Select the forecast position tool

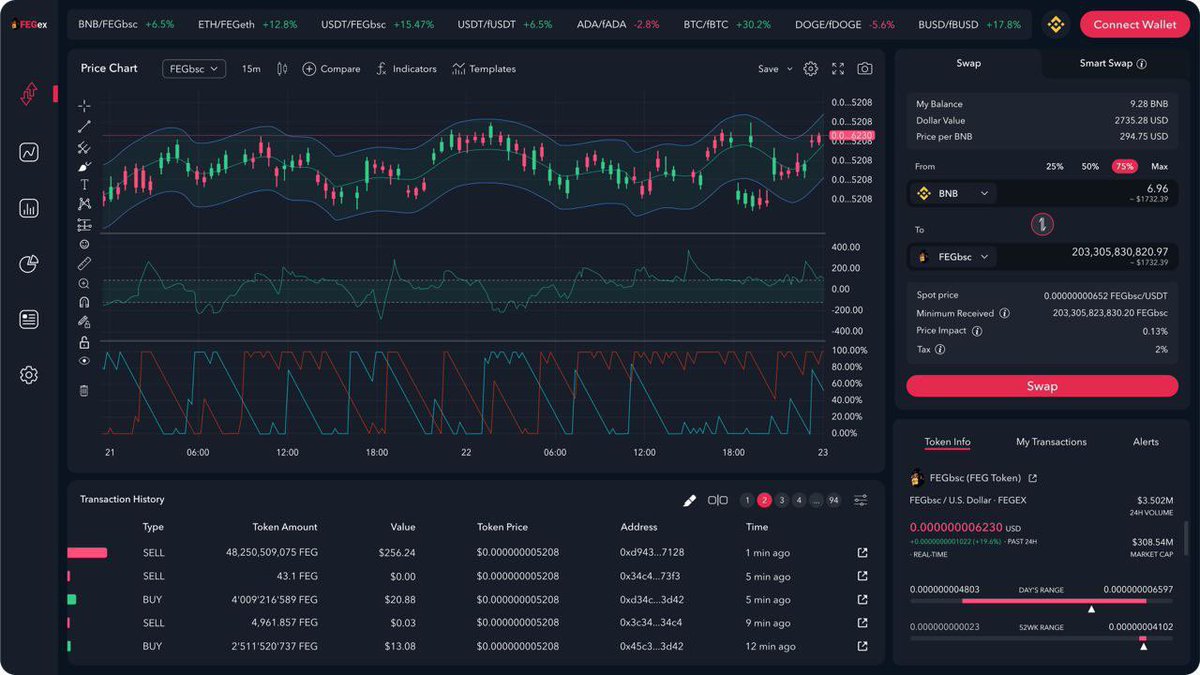click(84, 225)
